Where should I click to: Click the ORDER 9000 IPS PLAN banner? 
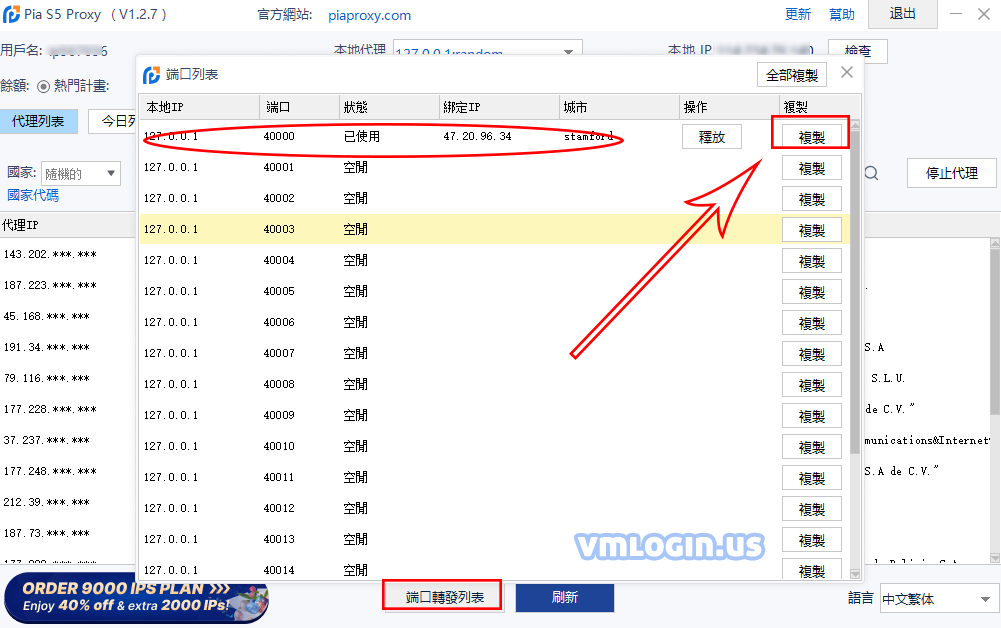click(x=136, y=597)
